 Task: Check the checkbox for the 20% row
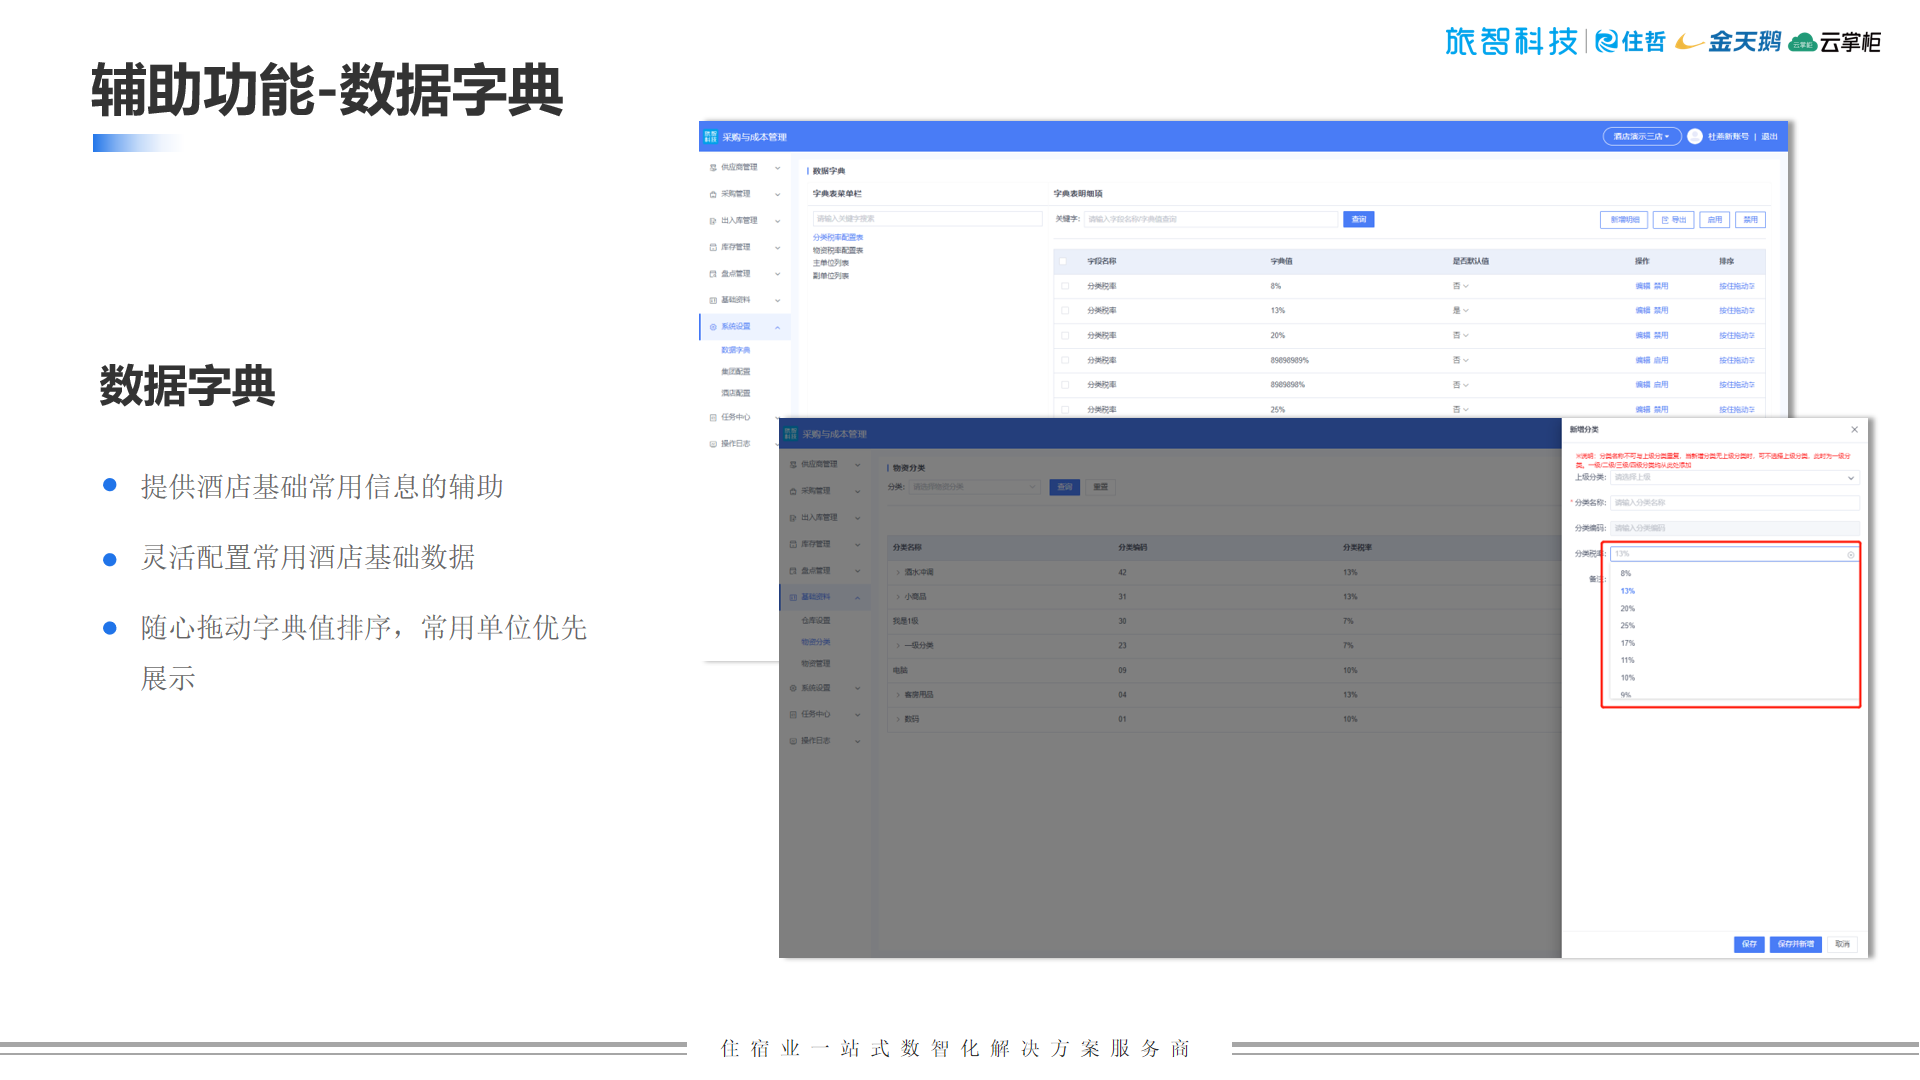tap(1065, 336)
